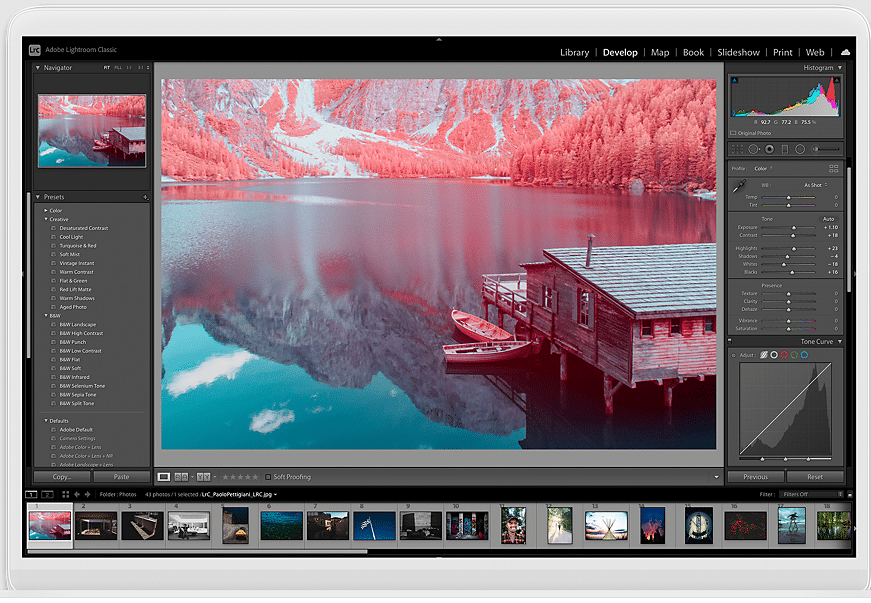
Task: Select the graduated filter tool icon
Action: point(785,149)
